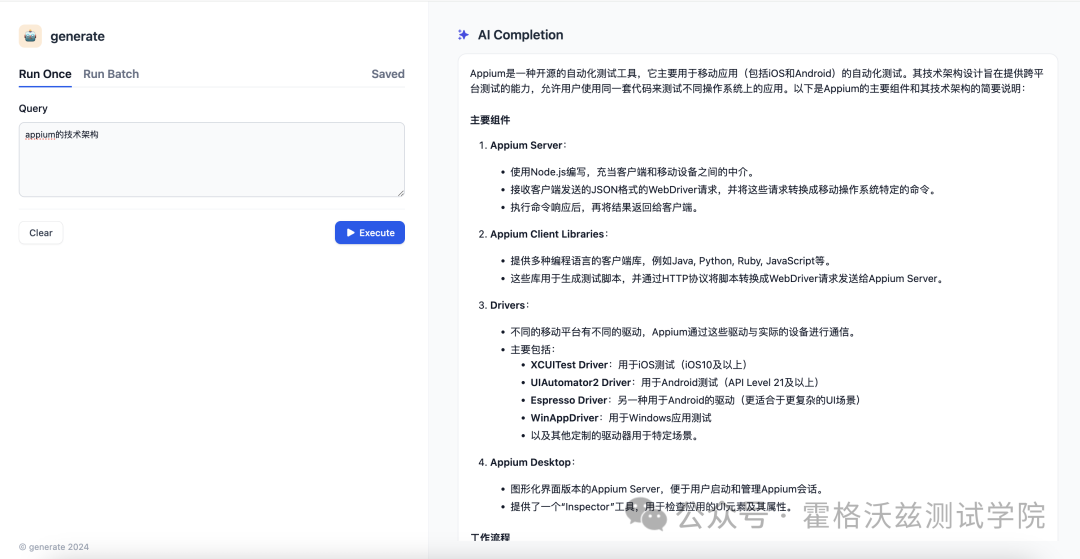Click the generate app title
The width and height of the screenshot is (1080, 559).
point(77,36)
